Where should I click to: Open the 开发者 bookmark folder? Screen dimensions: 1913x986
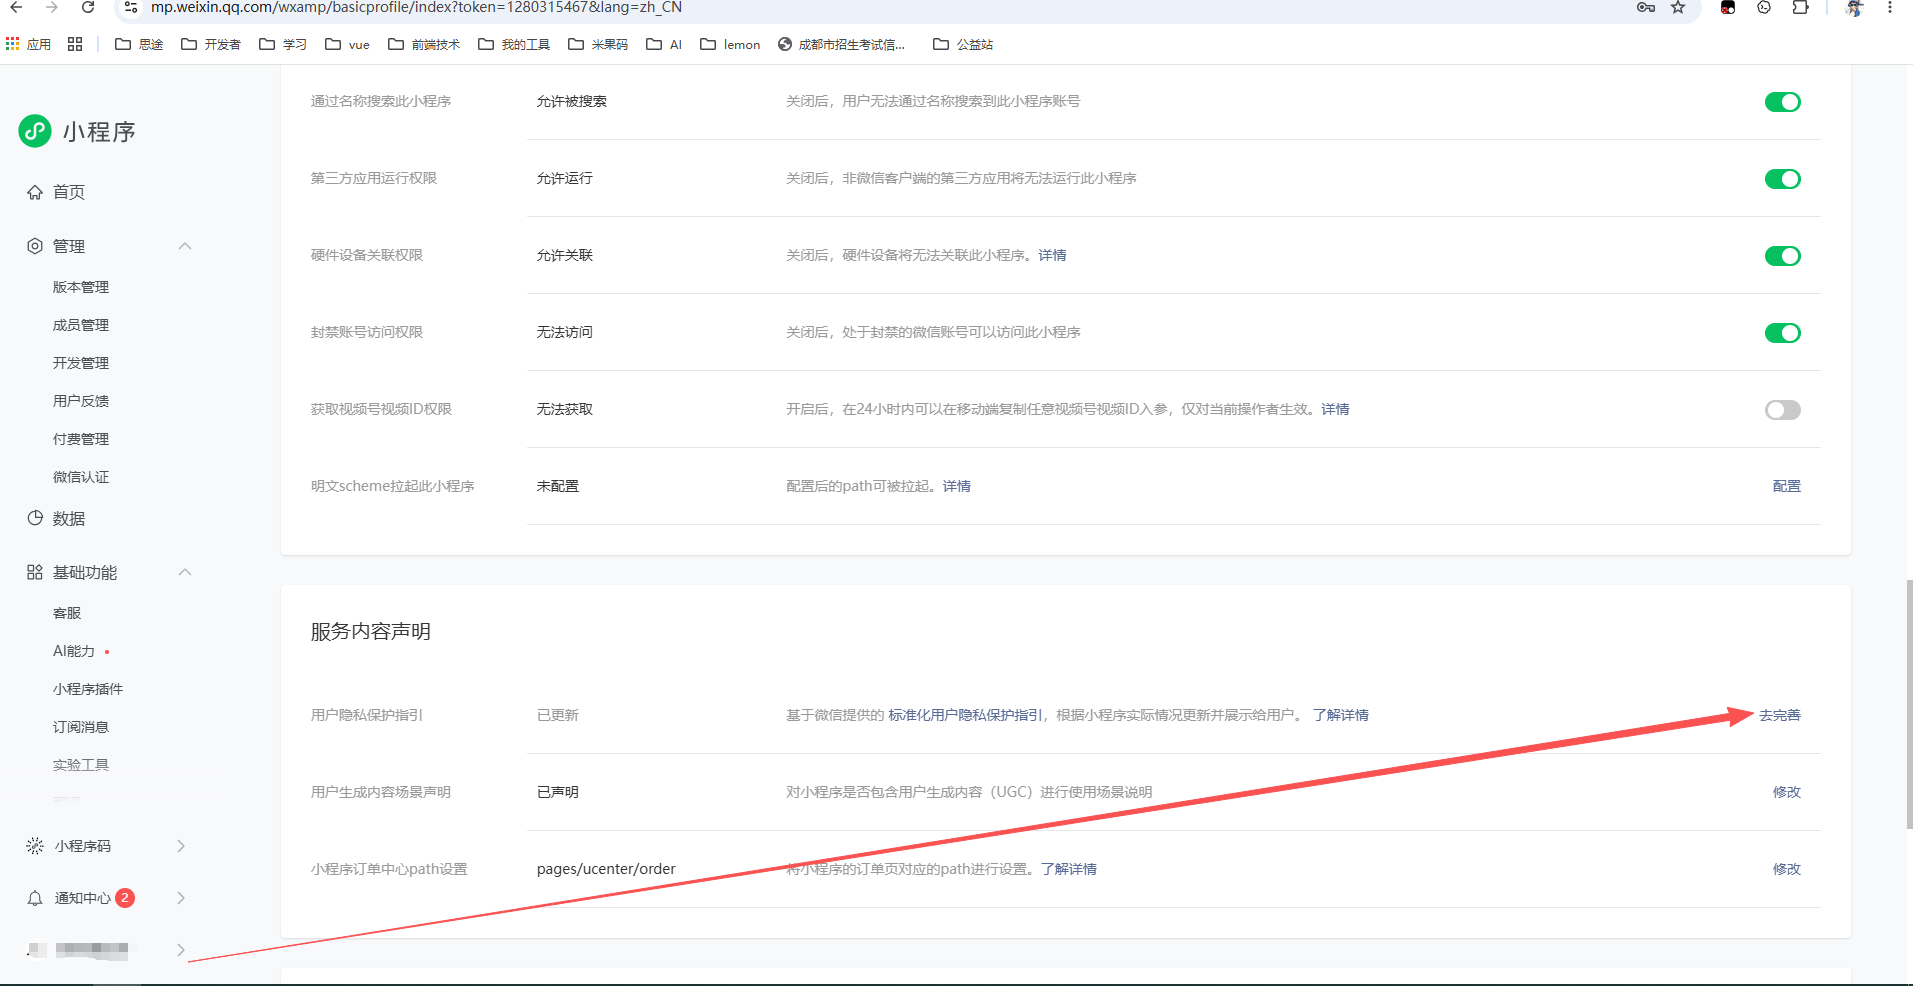[x=211, y=44]
